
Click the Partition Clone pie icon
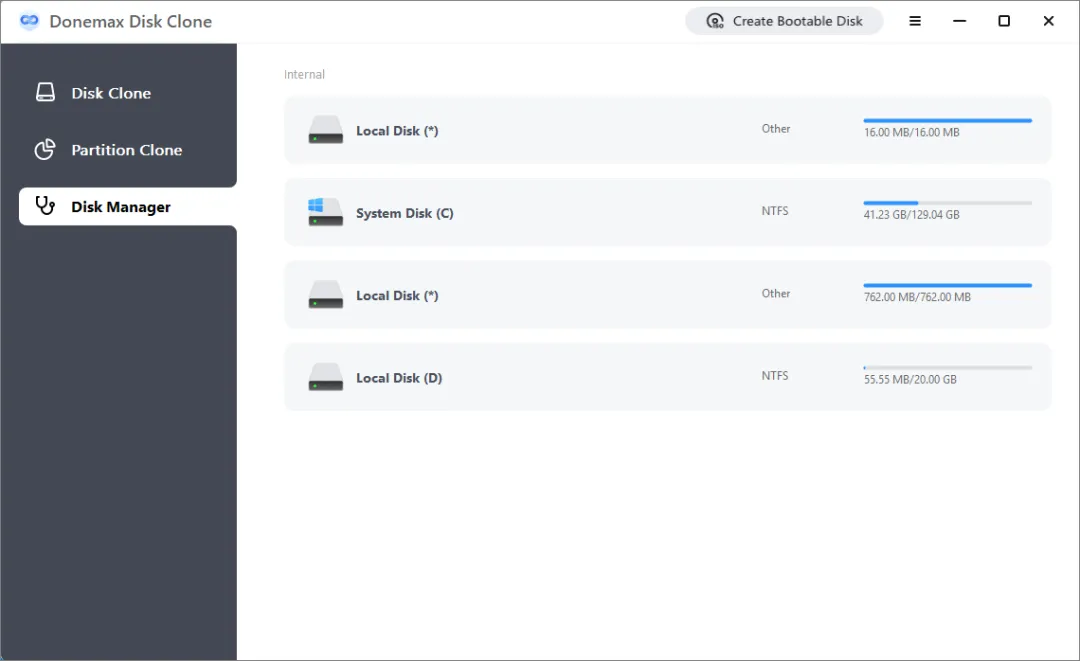pos(45,149)
